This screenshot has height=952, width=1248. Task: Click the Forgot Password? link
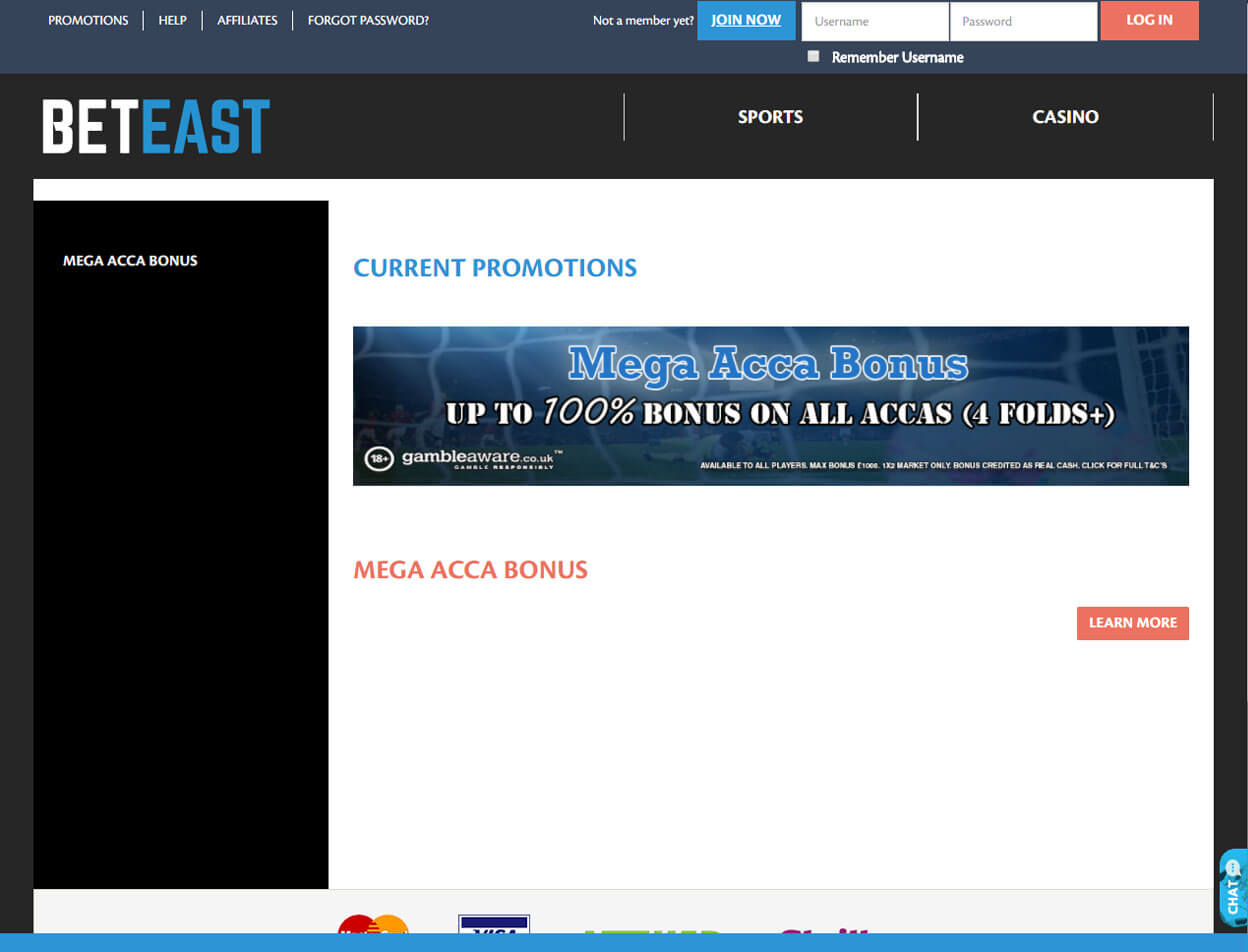368,20
